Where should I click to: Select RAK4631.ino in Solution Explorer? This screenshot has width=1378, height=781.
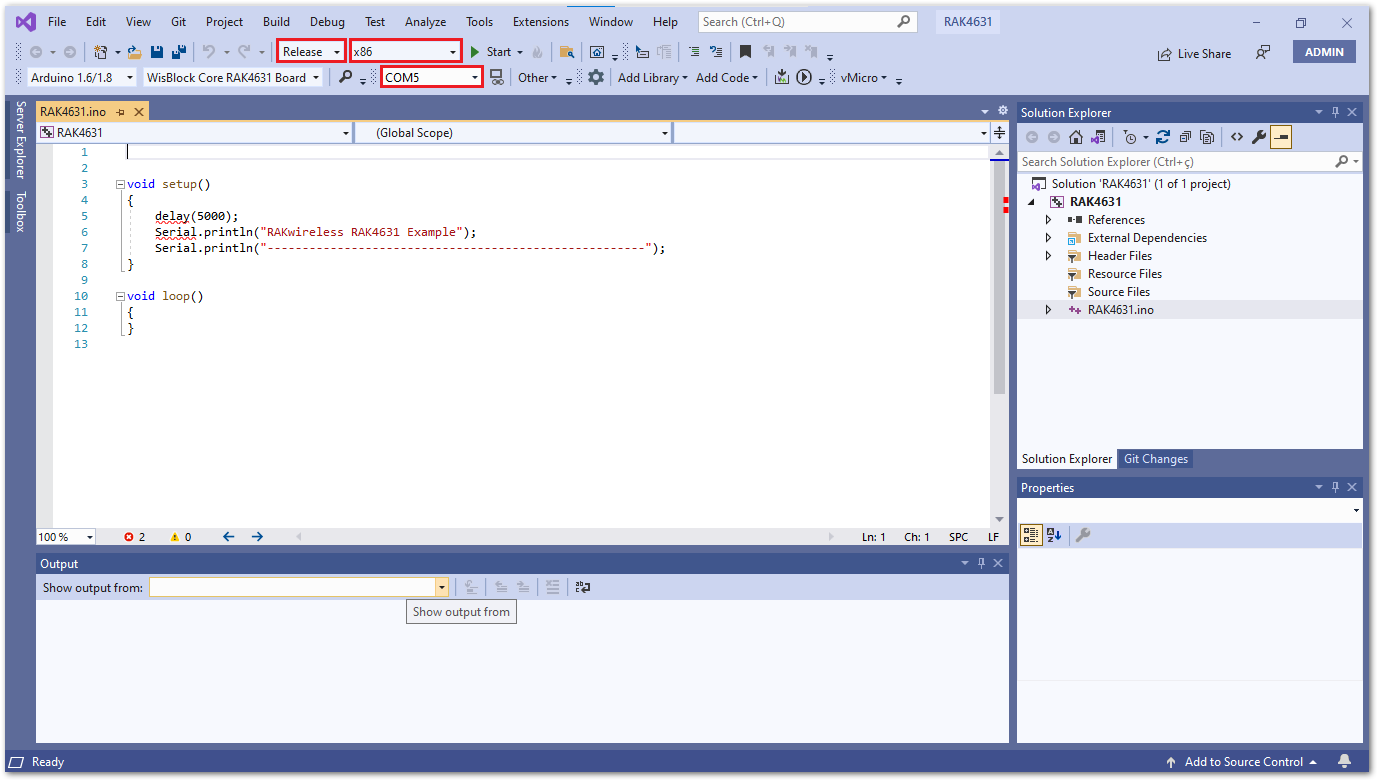coord(1120,310)
